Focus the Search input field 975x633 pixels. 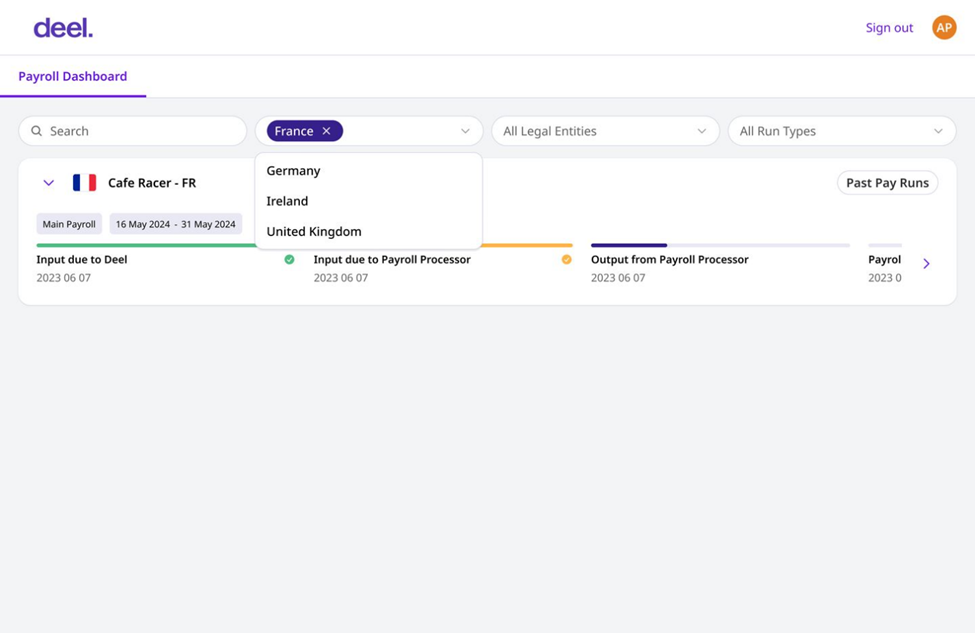coord(132,131)
